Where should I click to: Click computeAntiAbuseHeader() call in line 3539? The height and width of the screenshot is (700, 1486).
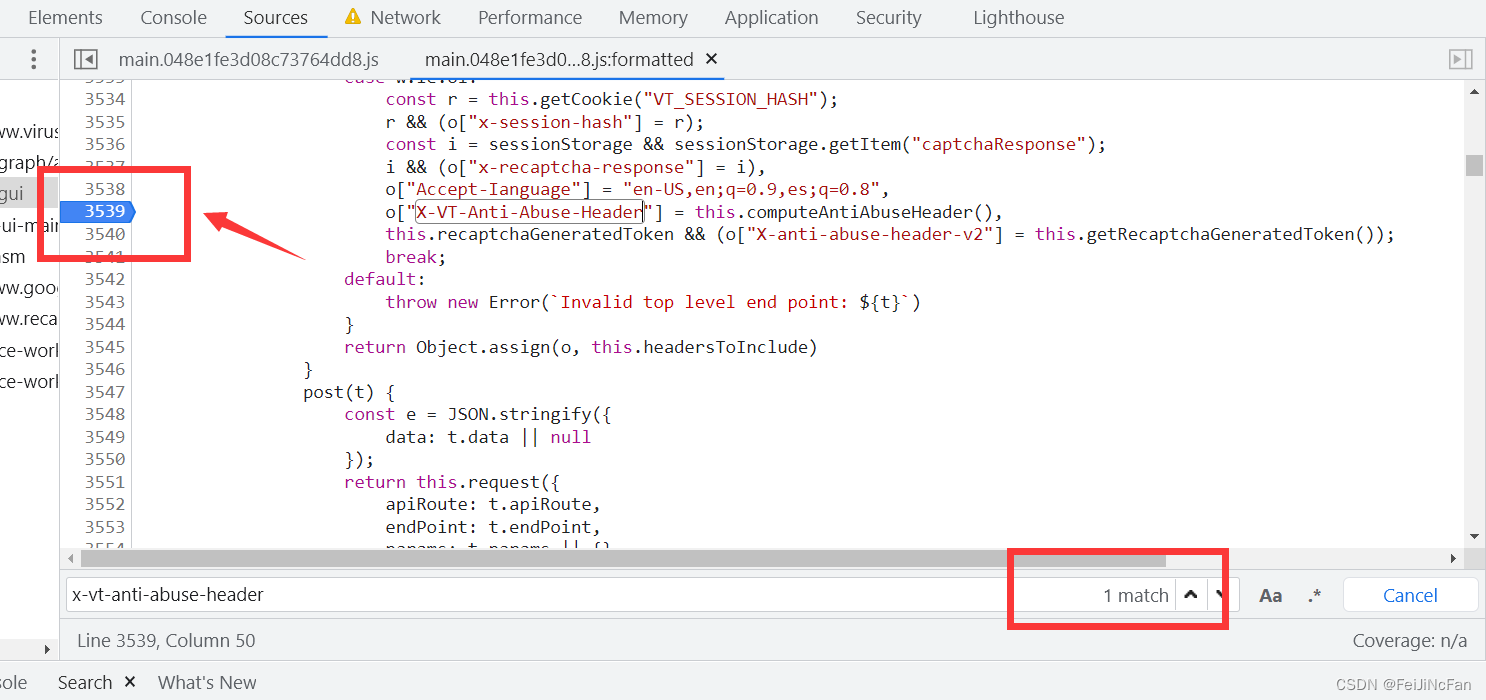click(x=848, y=211)
